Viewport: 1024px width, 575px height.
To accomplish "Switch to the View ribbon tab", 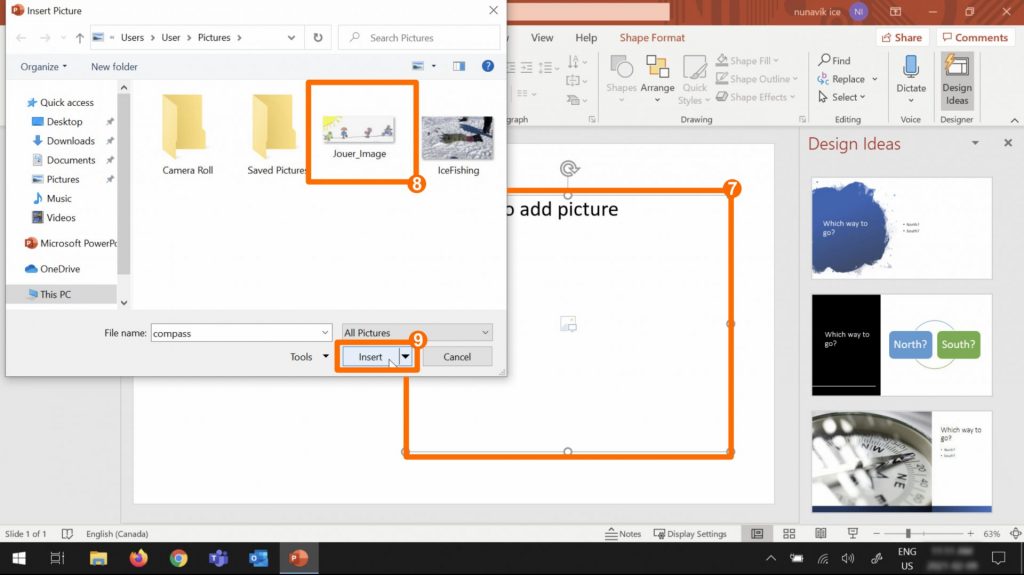I will (542, 38).
